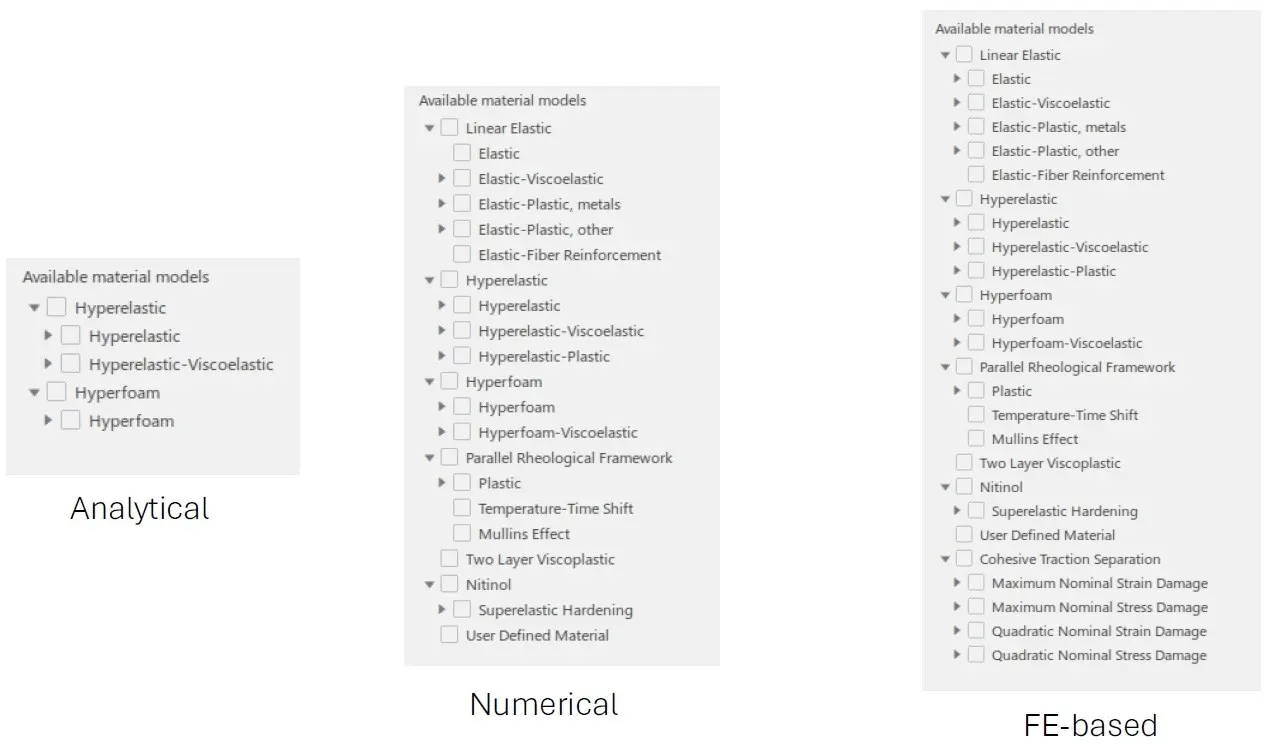Check Two Layer Viscoplastic in Numerical panel
The width and height of the screenshot is (1274, 744).
449,559
